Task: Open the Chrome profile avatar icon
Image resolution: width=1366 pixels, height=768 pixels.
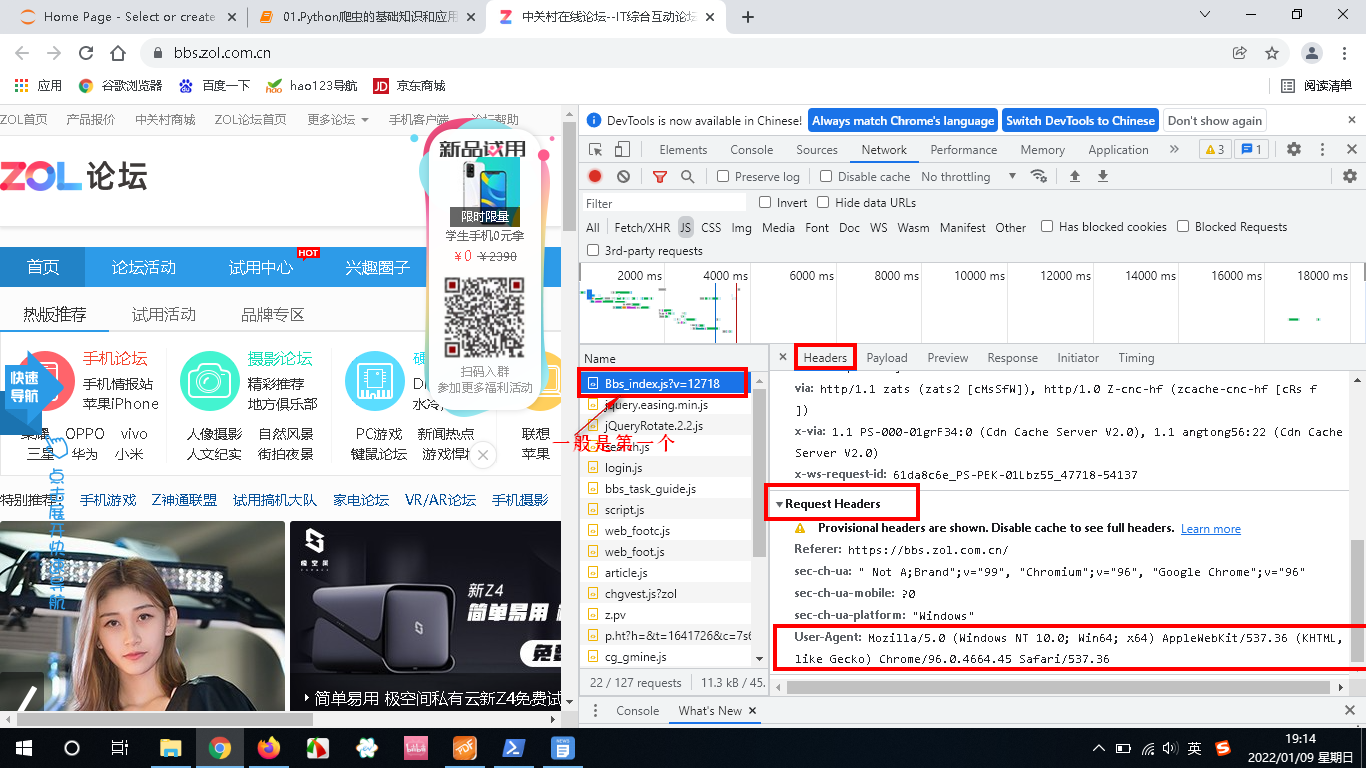Action: tap(1313, 53)
